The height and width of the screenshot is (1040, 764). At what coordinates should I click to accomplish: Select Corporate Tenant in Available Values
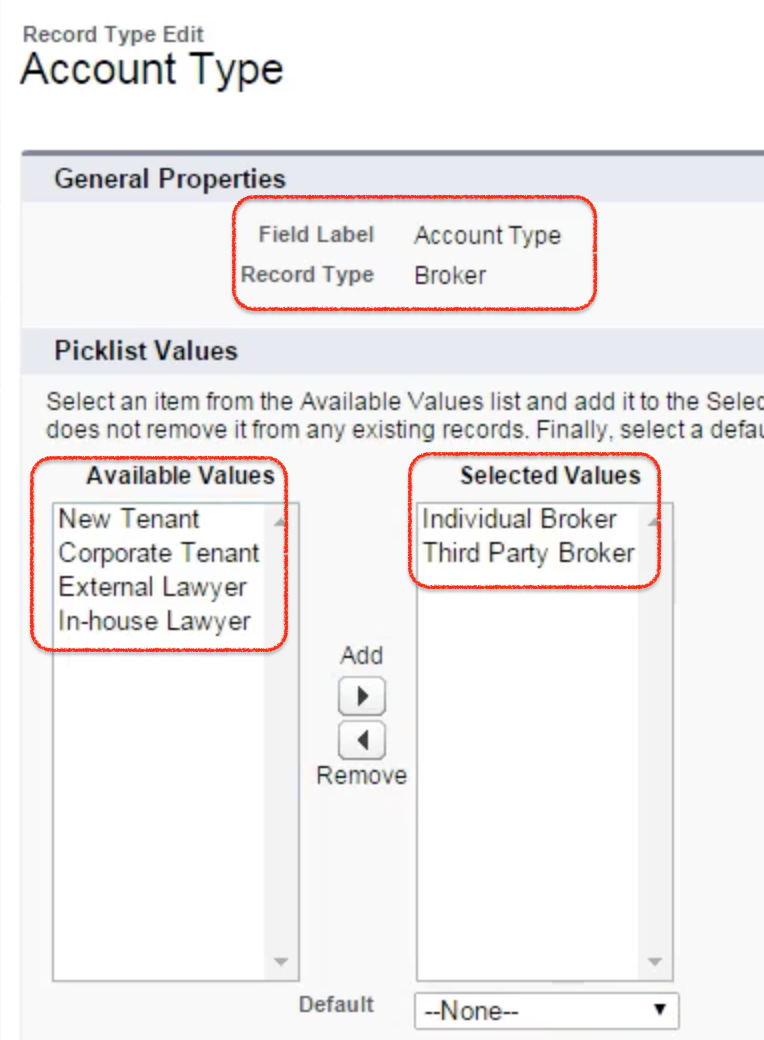coord(160,553)
